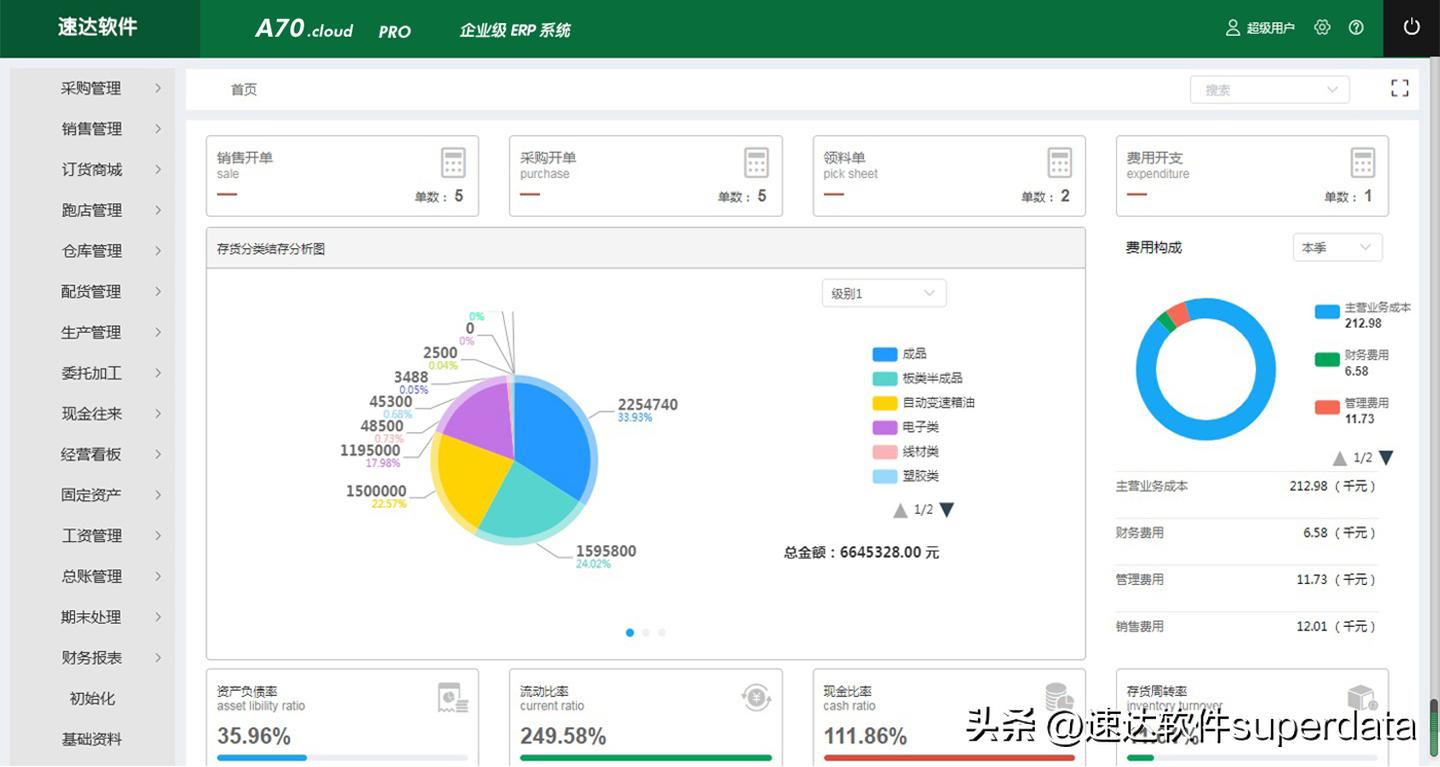Click the 采购开单 purchase card icon

[756, 162]
